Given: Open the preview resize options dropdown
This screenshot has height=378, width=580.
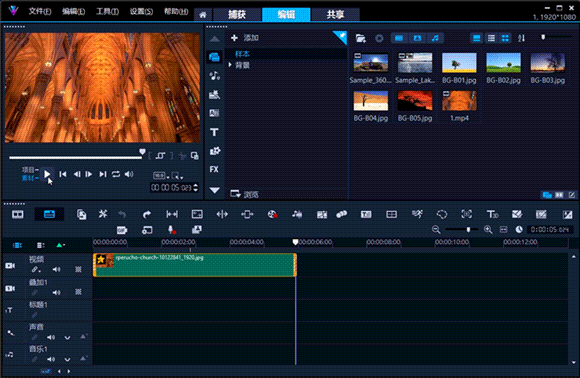Looking at the screenshot, I should tap(177, 176).
